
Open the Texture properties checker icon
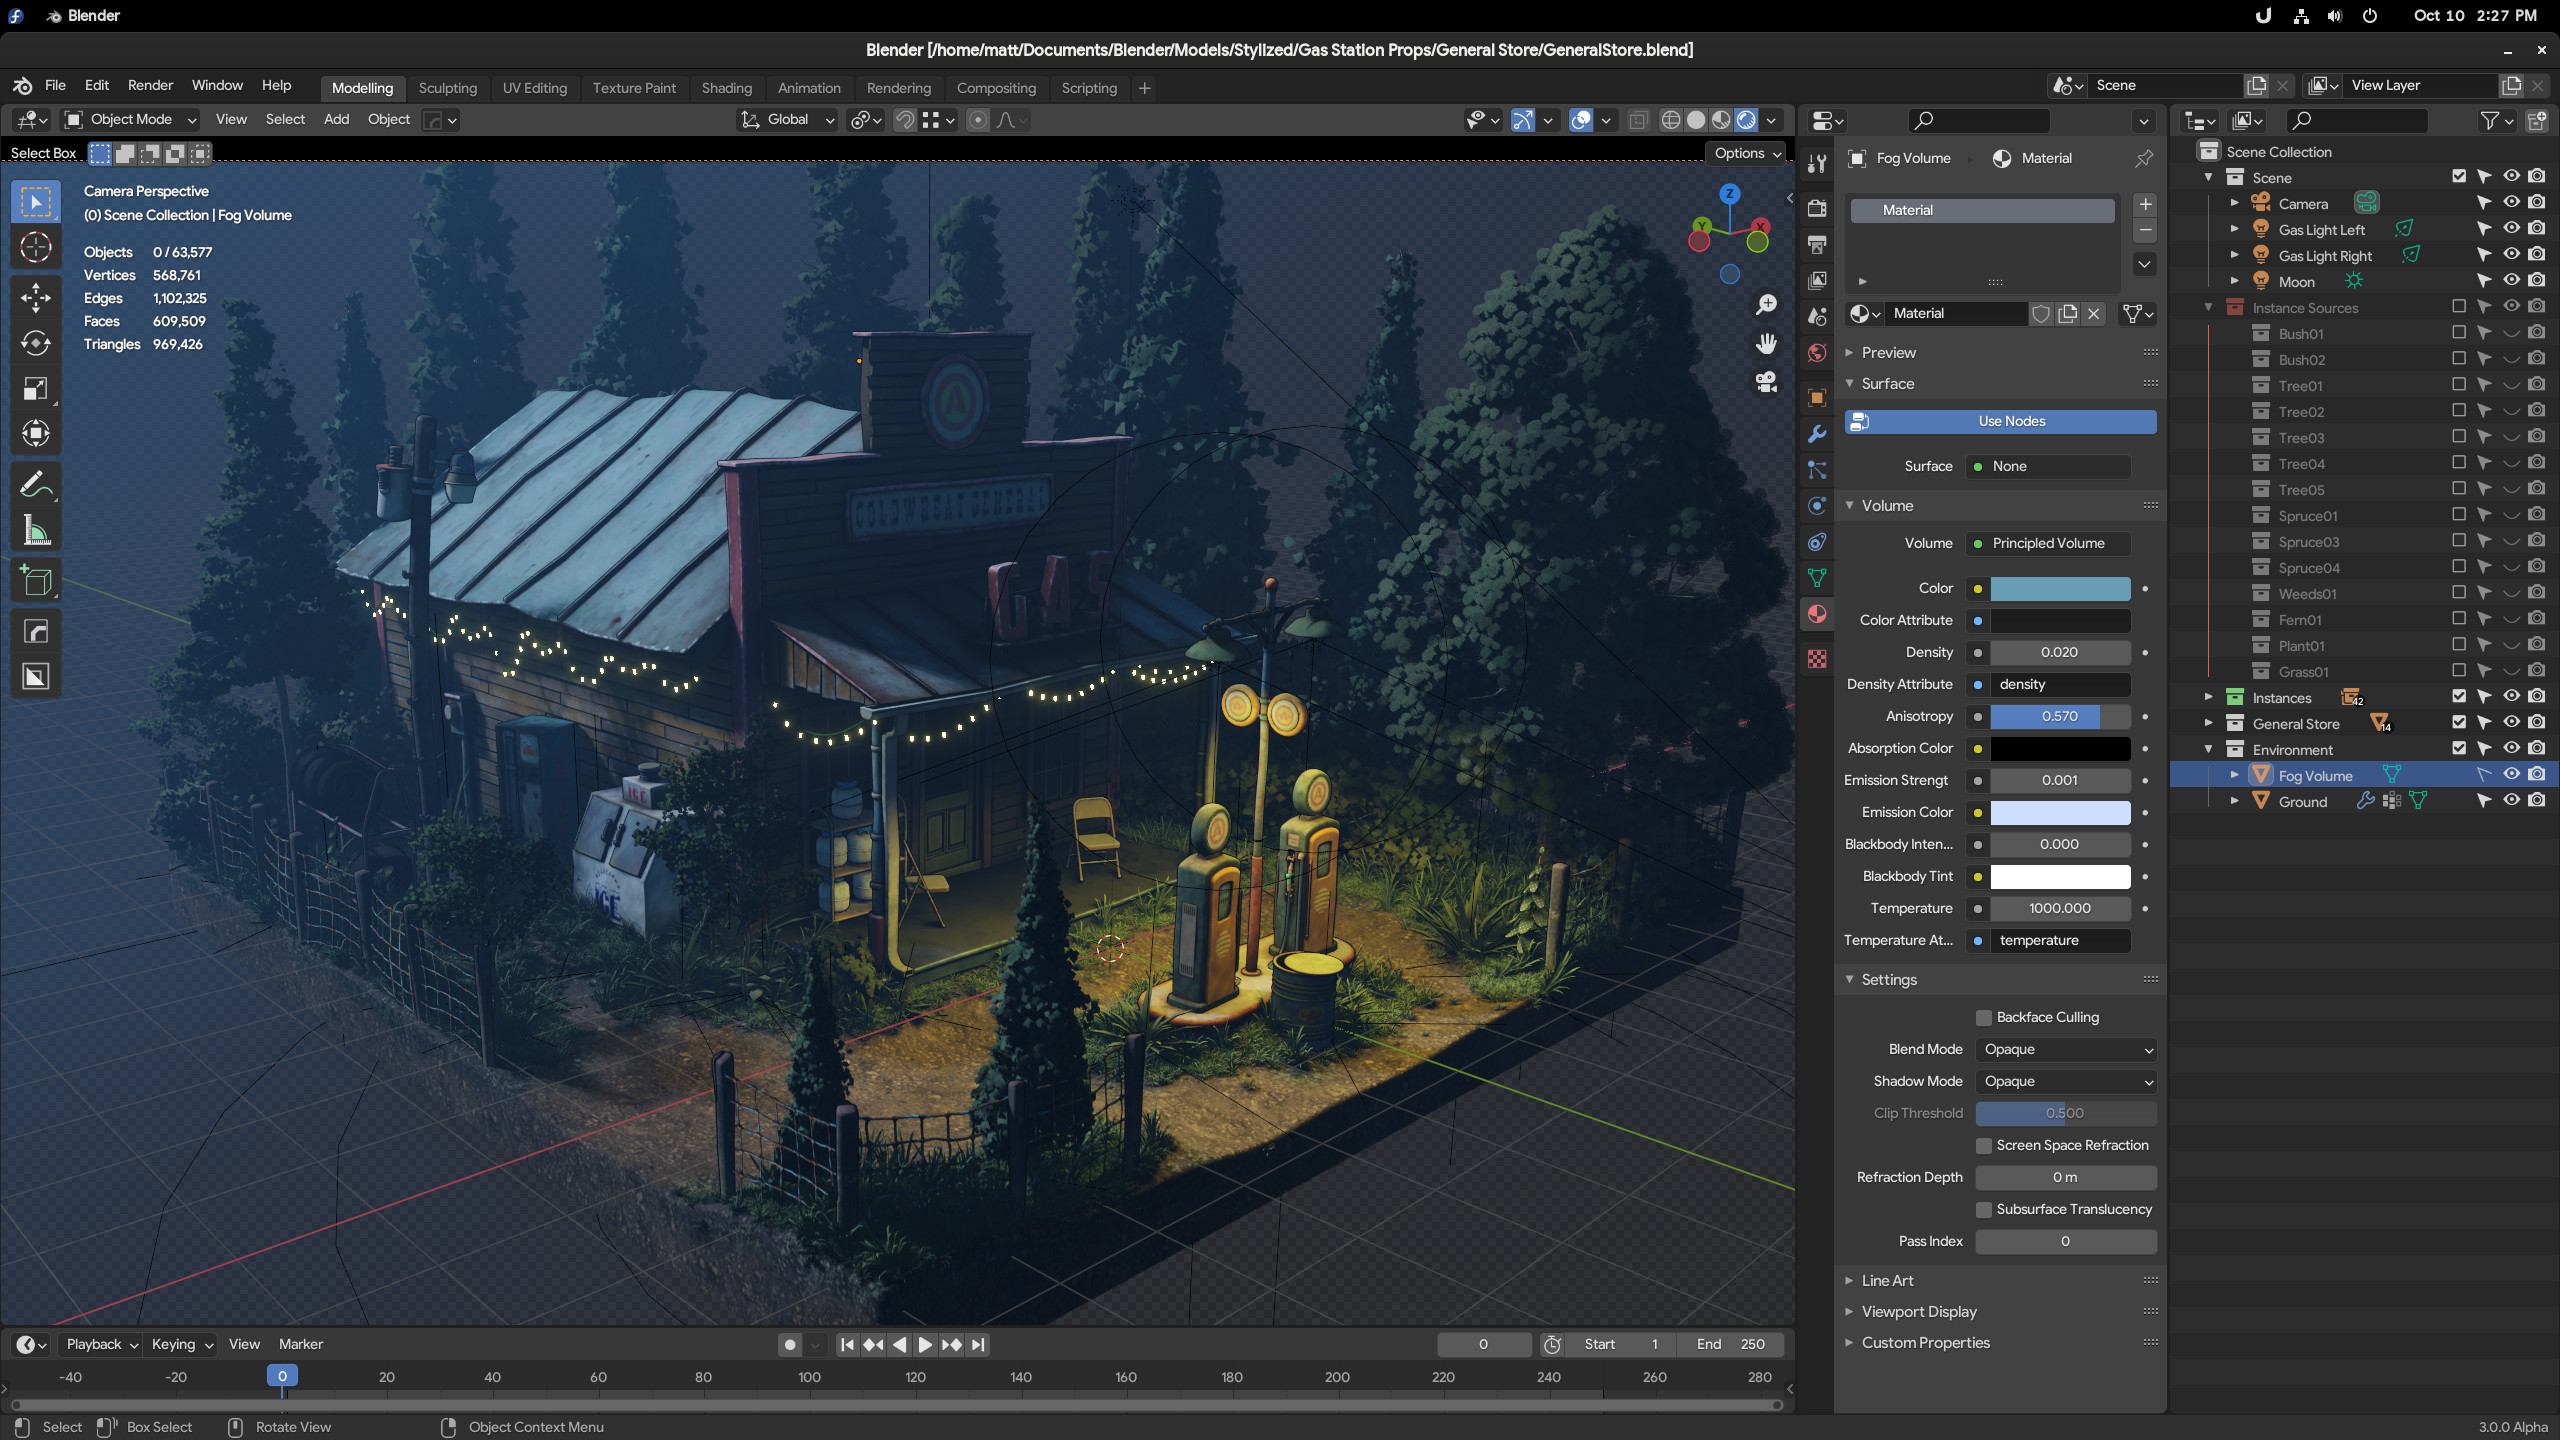[1817, 658]
